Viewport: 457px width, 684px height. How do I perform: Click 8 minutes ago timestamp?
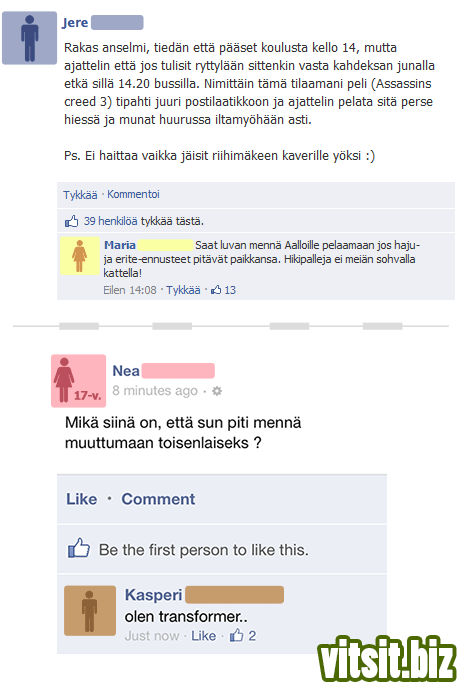tap(155, 391)
